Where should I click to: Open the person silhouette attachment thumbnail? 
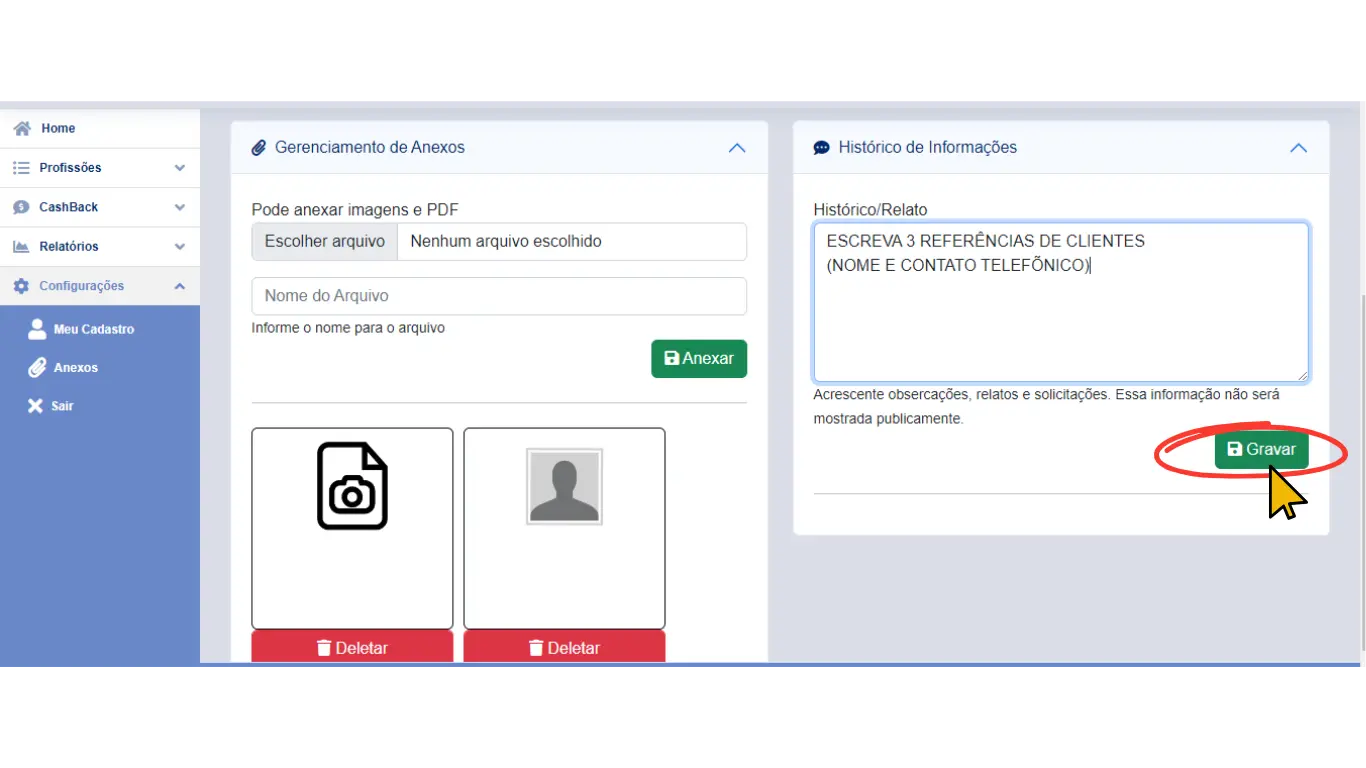point(564,528)
